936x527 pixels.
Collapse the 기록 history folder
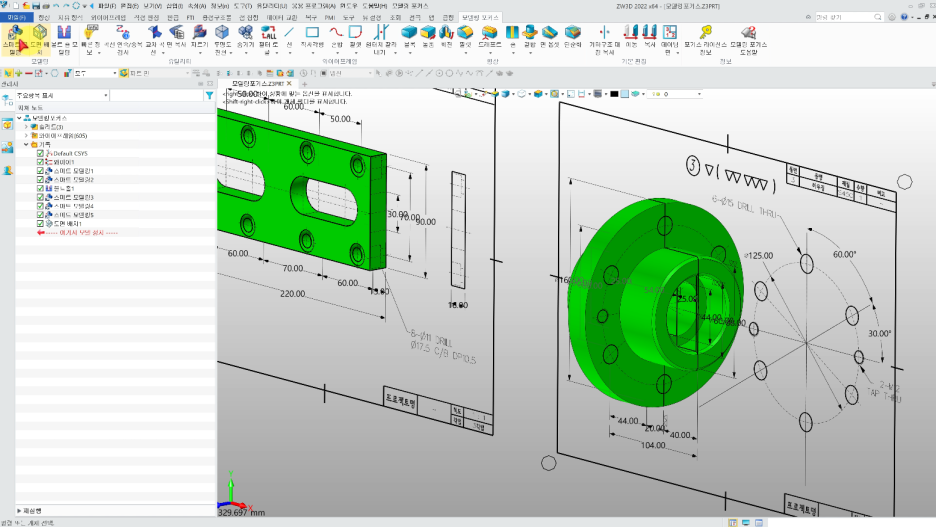26,144
